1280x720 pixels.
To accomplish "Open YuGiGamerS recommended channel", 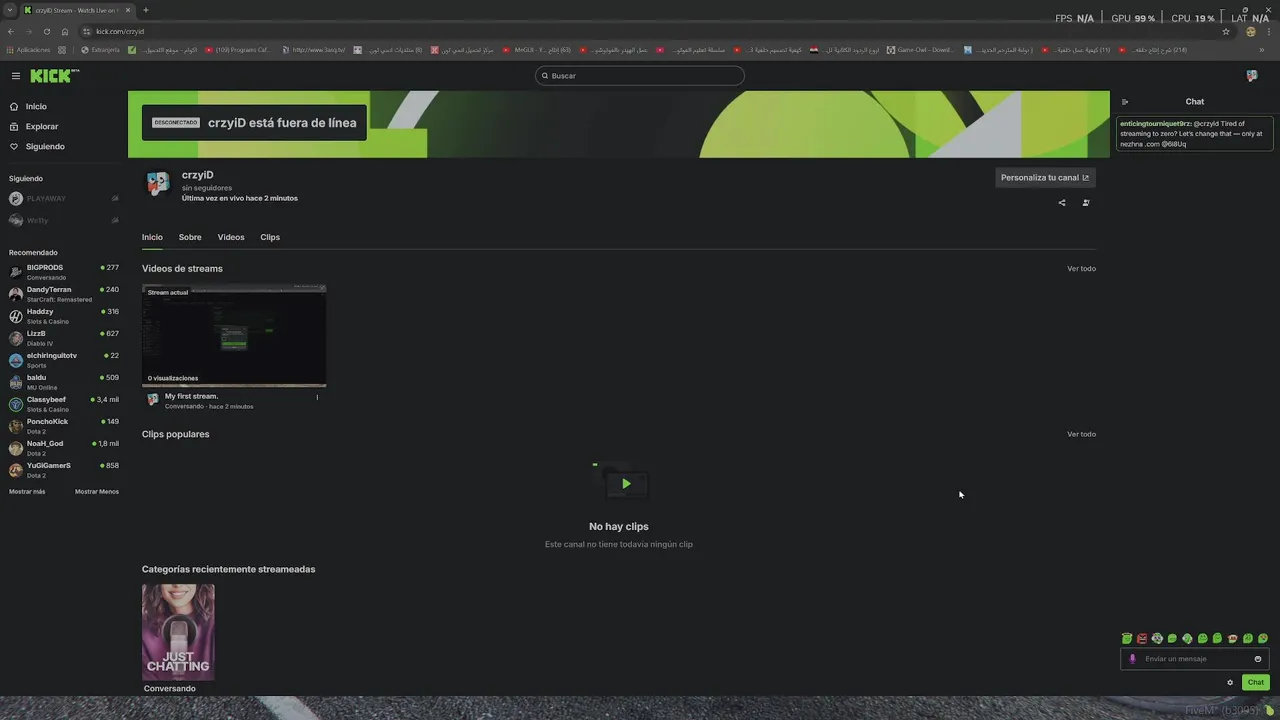I will (x=64, y=470).
